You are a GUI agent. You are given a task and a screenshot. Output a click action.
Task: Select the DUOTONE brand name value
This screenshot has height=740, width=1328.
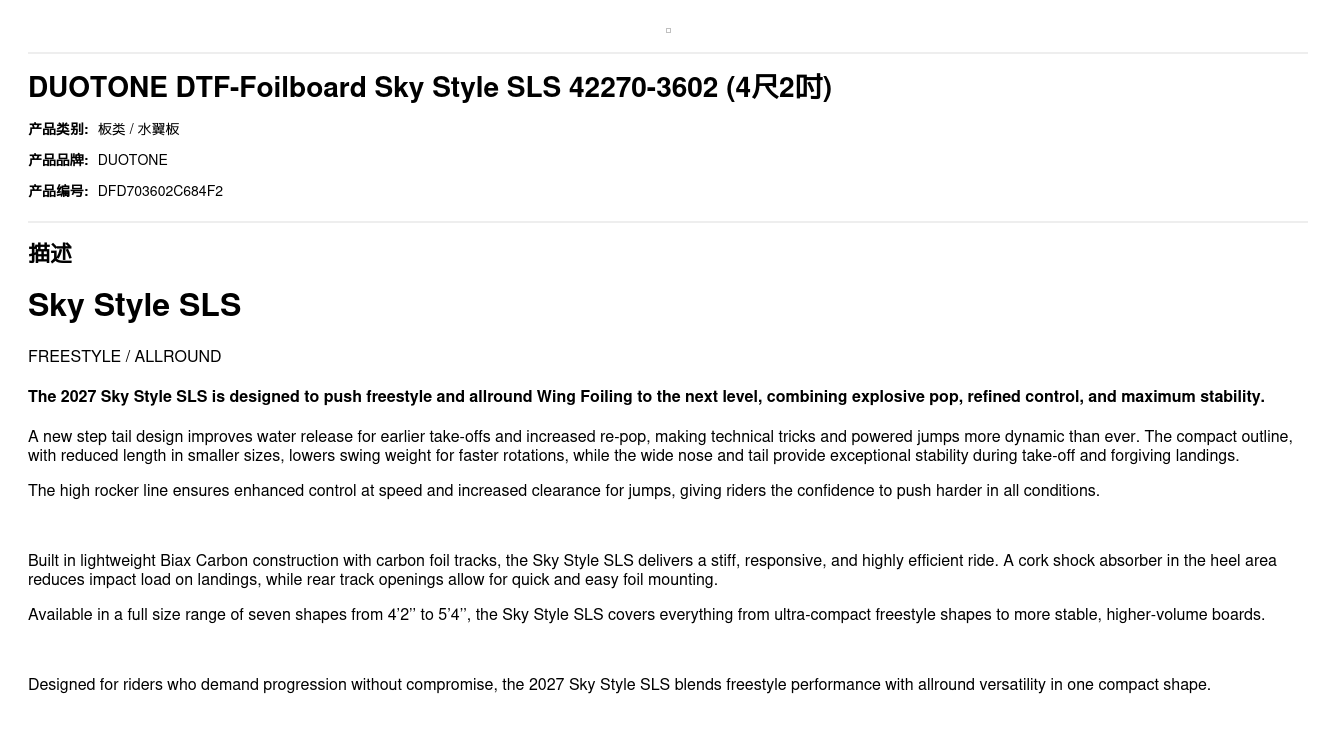tap(132, 160)
